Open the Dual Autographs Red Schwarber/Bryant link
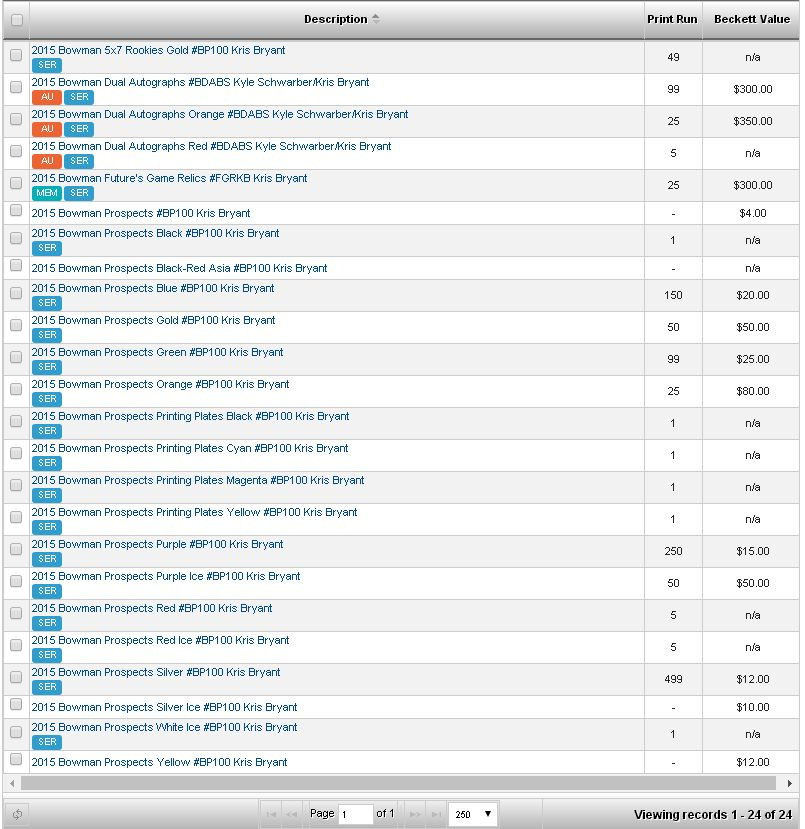 (211, 146)
